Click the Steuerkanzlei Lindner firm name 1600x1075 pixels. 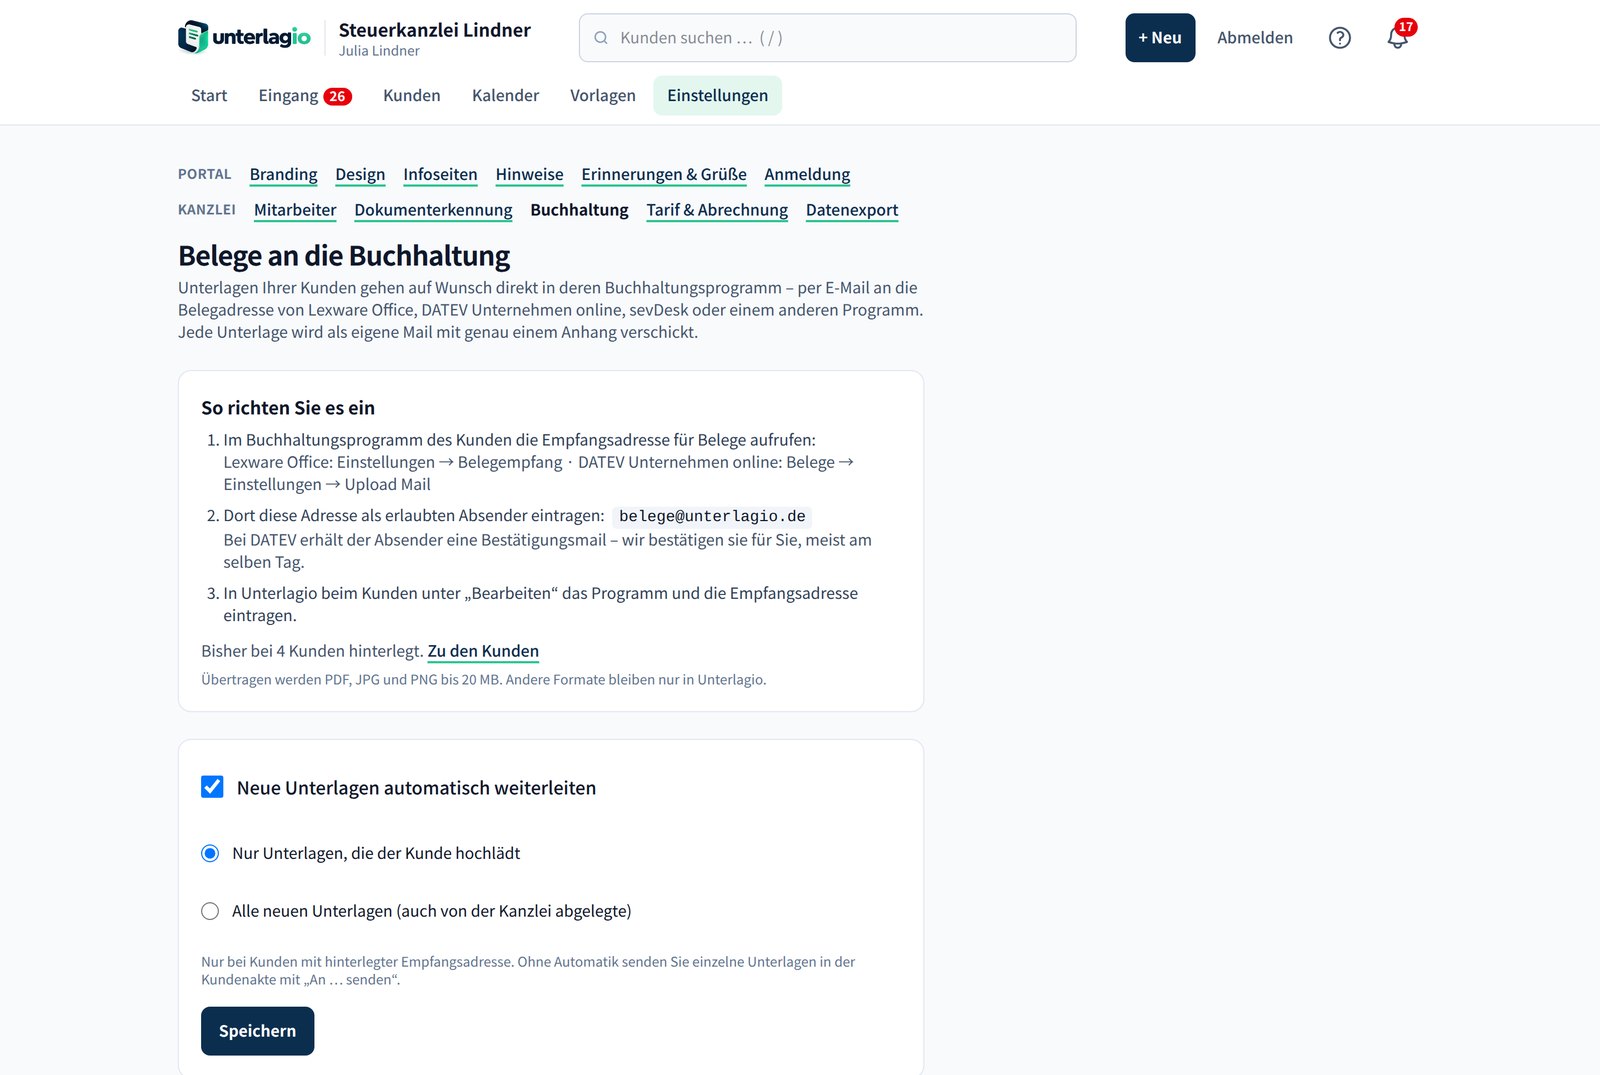pyautogui.click(x=435, y=30)
